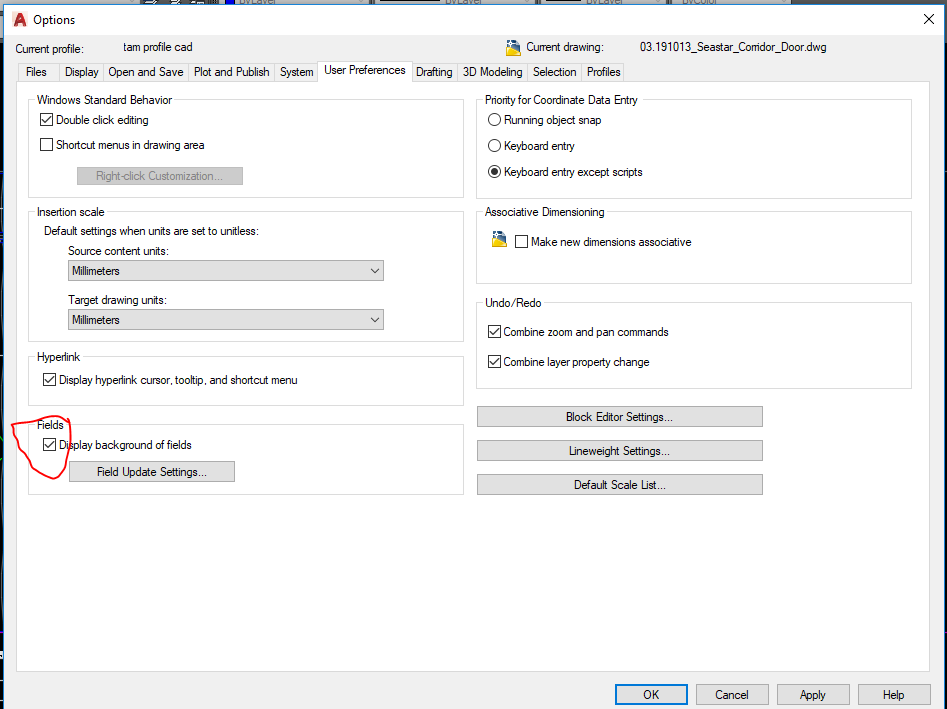This screenshot has height=709, width=947.
Task: Toggle Combine layer property change checkbox
Action: (494, 362)
